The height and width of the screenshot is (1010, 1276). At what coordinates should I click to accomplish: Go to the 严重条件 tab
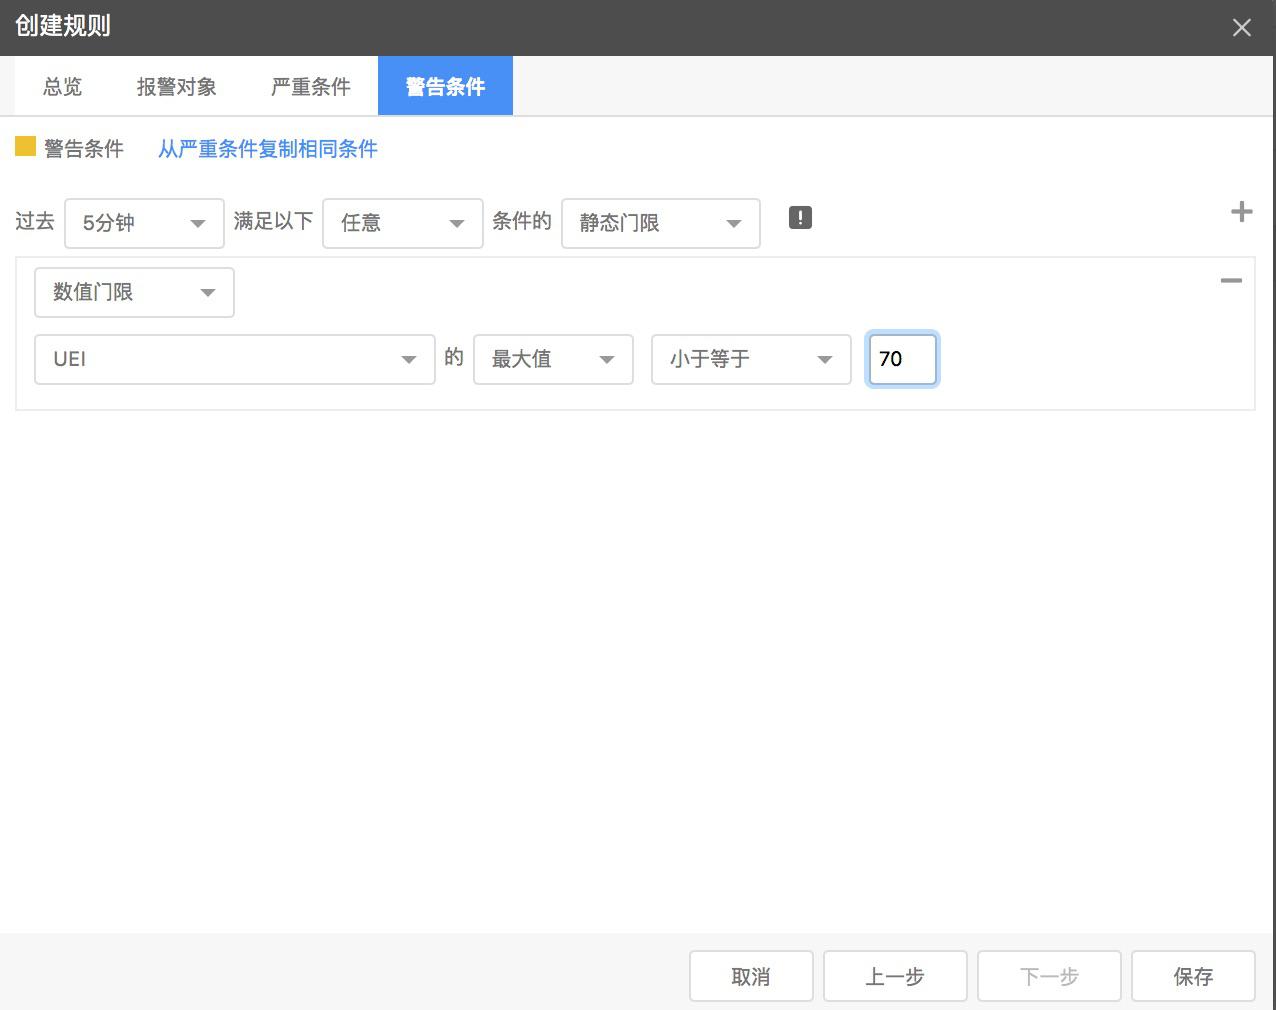310,87
